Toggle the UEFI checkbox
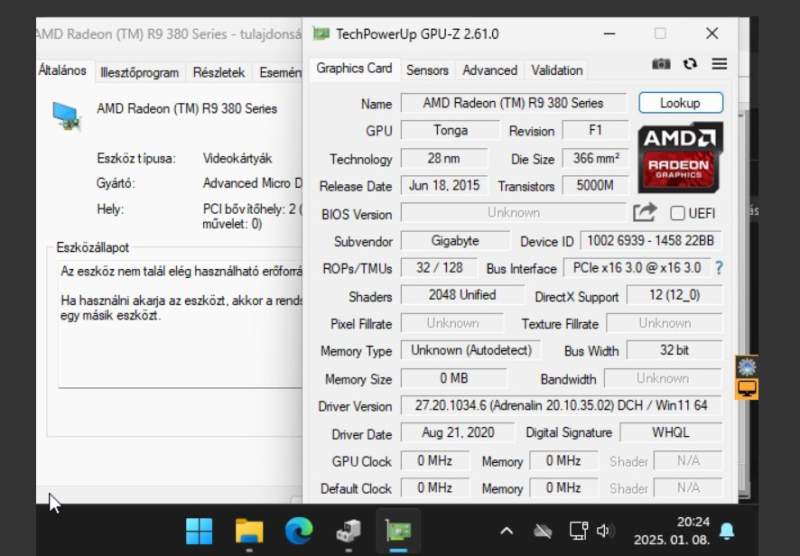 pyautogui.click(x=677, y=213)
